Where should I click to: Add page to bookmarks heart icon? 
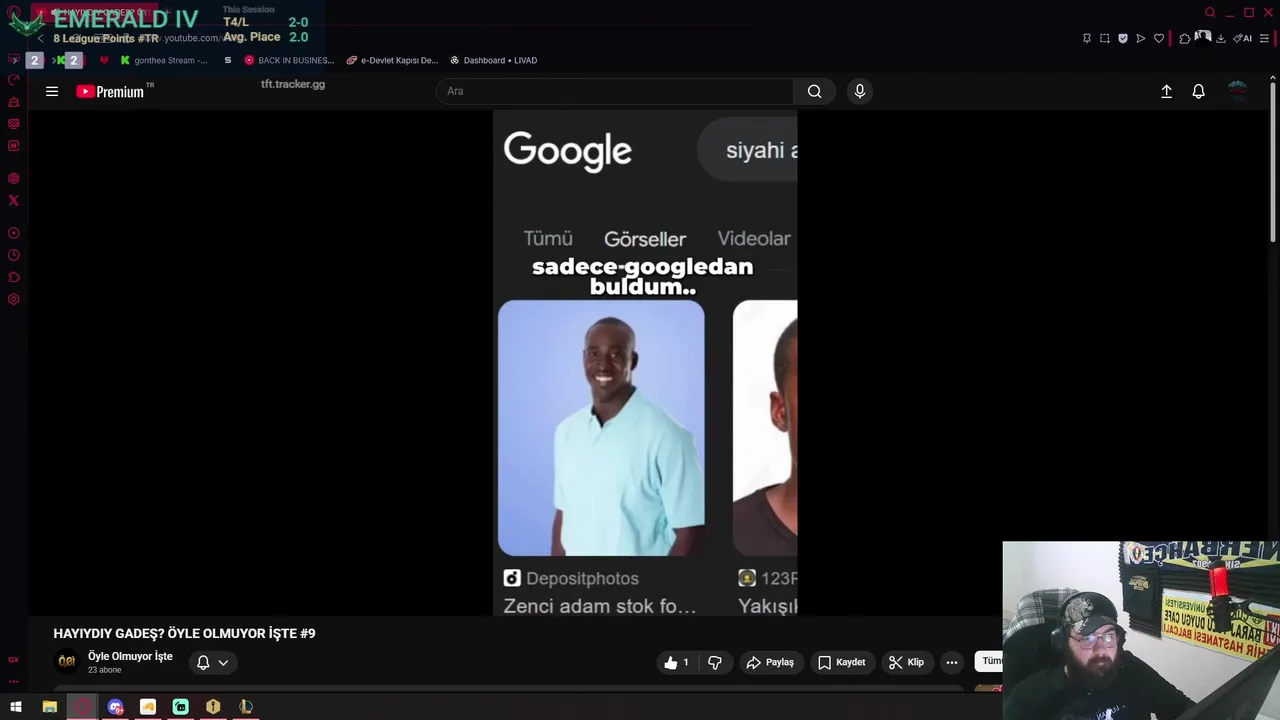[x=1159, y=38]
